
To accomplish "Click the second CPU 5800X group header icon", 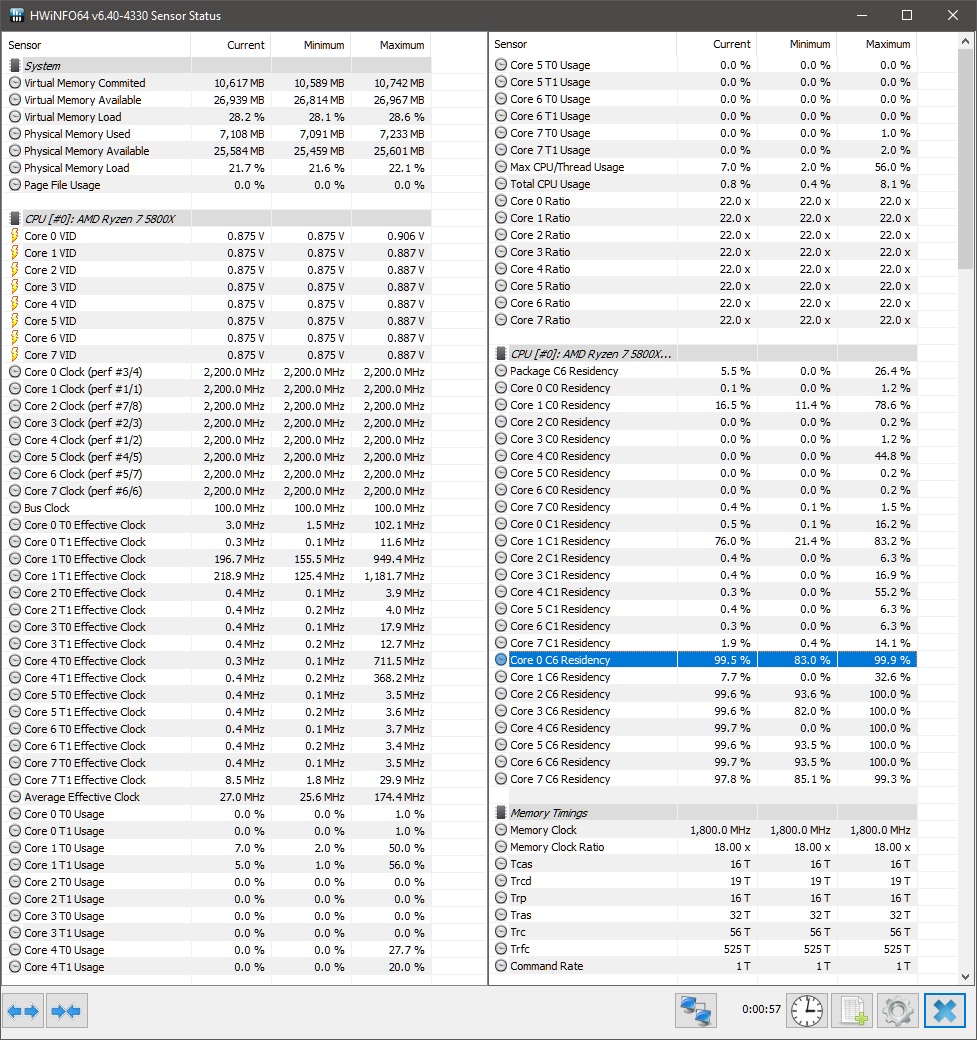I will pyautogui.click(x=501, y=354).
